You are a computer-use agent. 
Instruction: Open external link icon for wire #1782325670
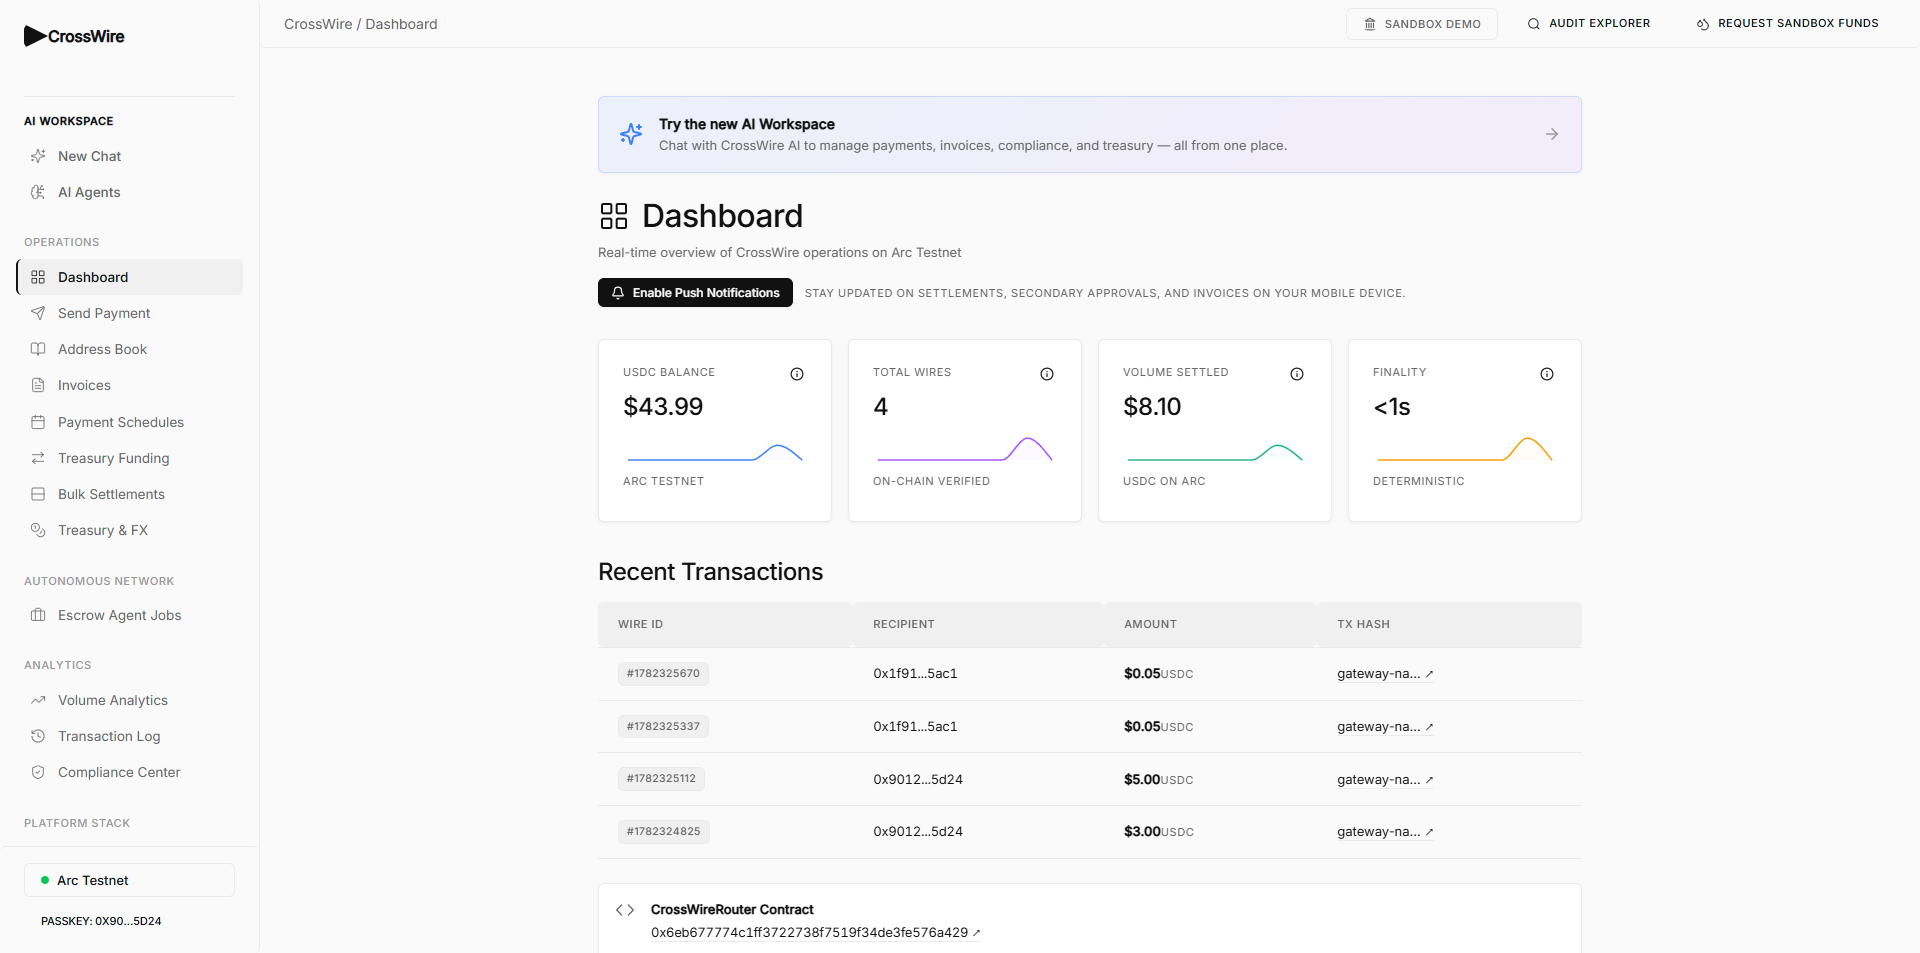tap(1430, 674)
